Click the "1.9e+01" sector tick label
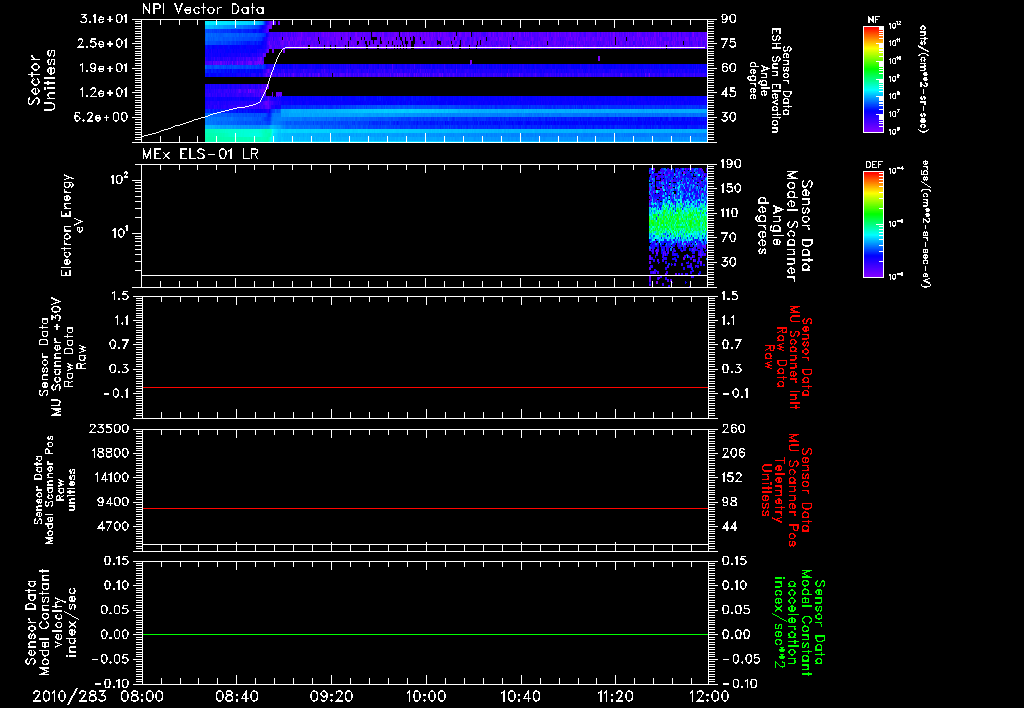The height and width of the screenshot is (708, 1024). tap(103, 68)
